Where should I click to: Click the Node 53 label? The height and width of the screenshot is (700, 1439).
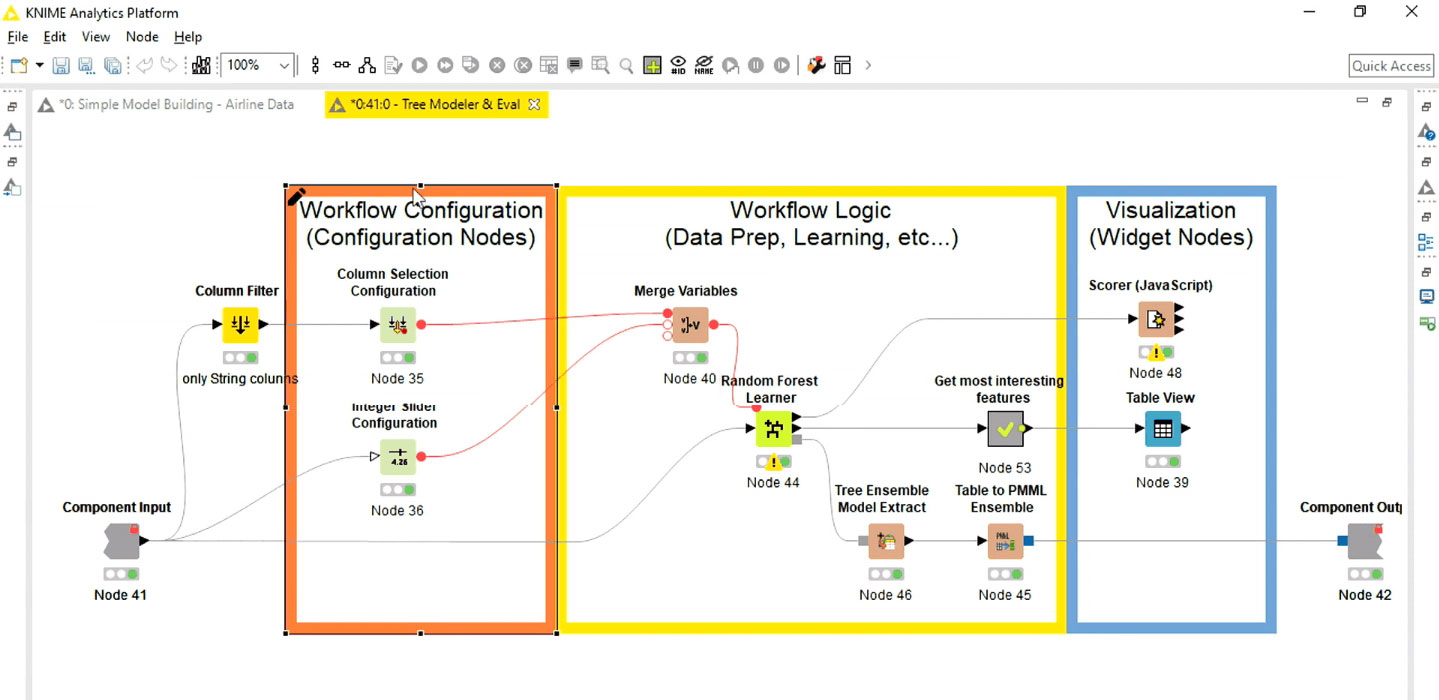pos(1005,468)
